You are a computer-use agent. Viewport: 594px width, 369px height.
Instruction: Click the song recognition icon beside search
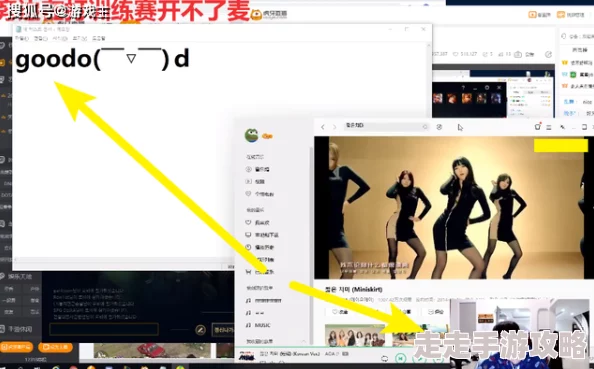pos(439,127)
